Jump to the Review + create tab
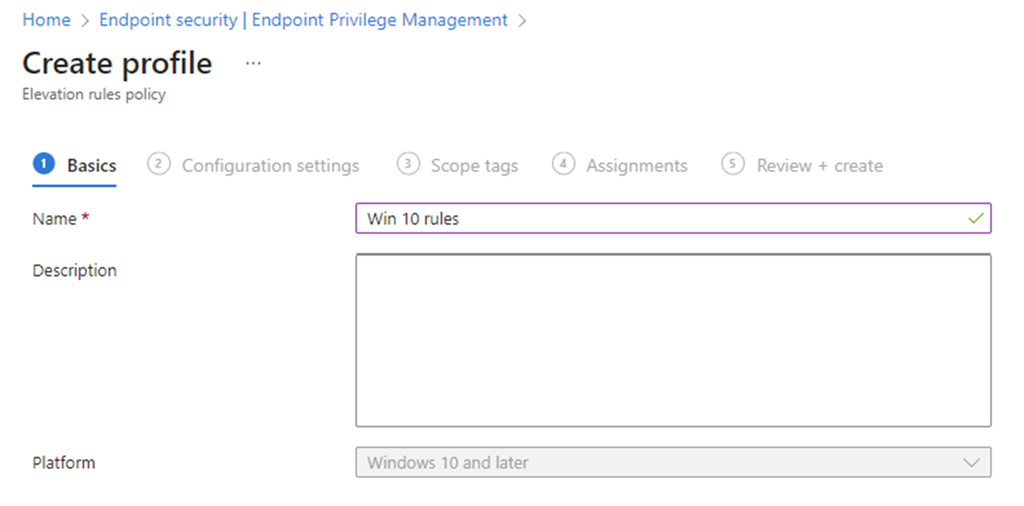 (x=819, y=166)
